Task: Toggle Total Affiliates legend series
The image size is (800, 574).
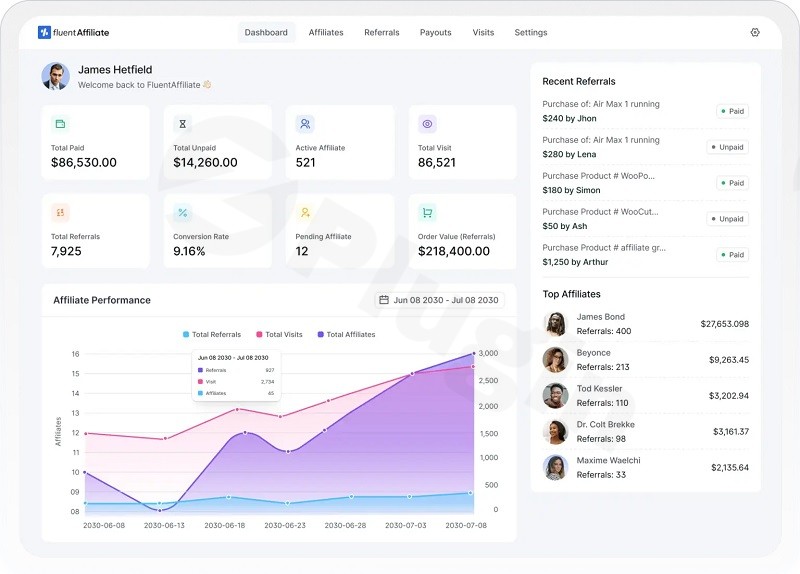Action: click(x=346, y=334)
